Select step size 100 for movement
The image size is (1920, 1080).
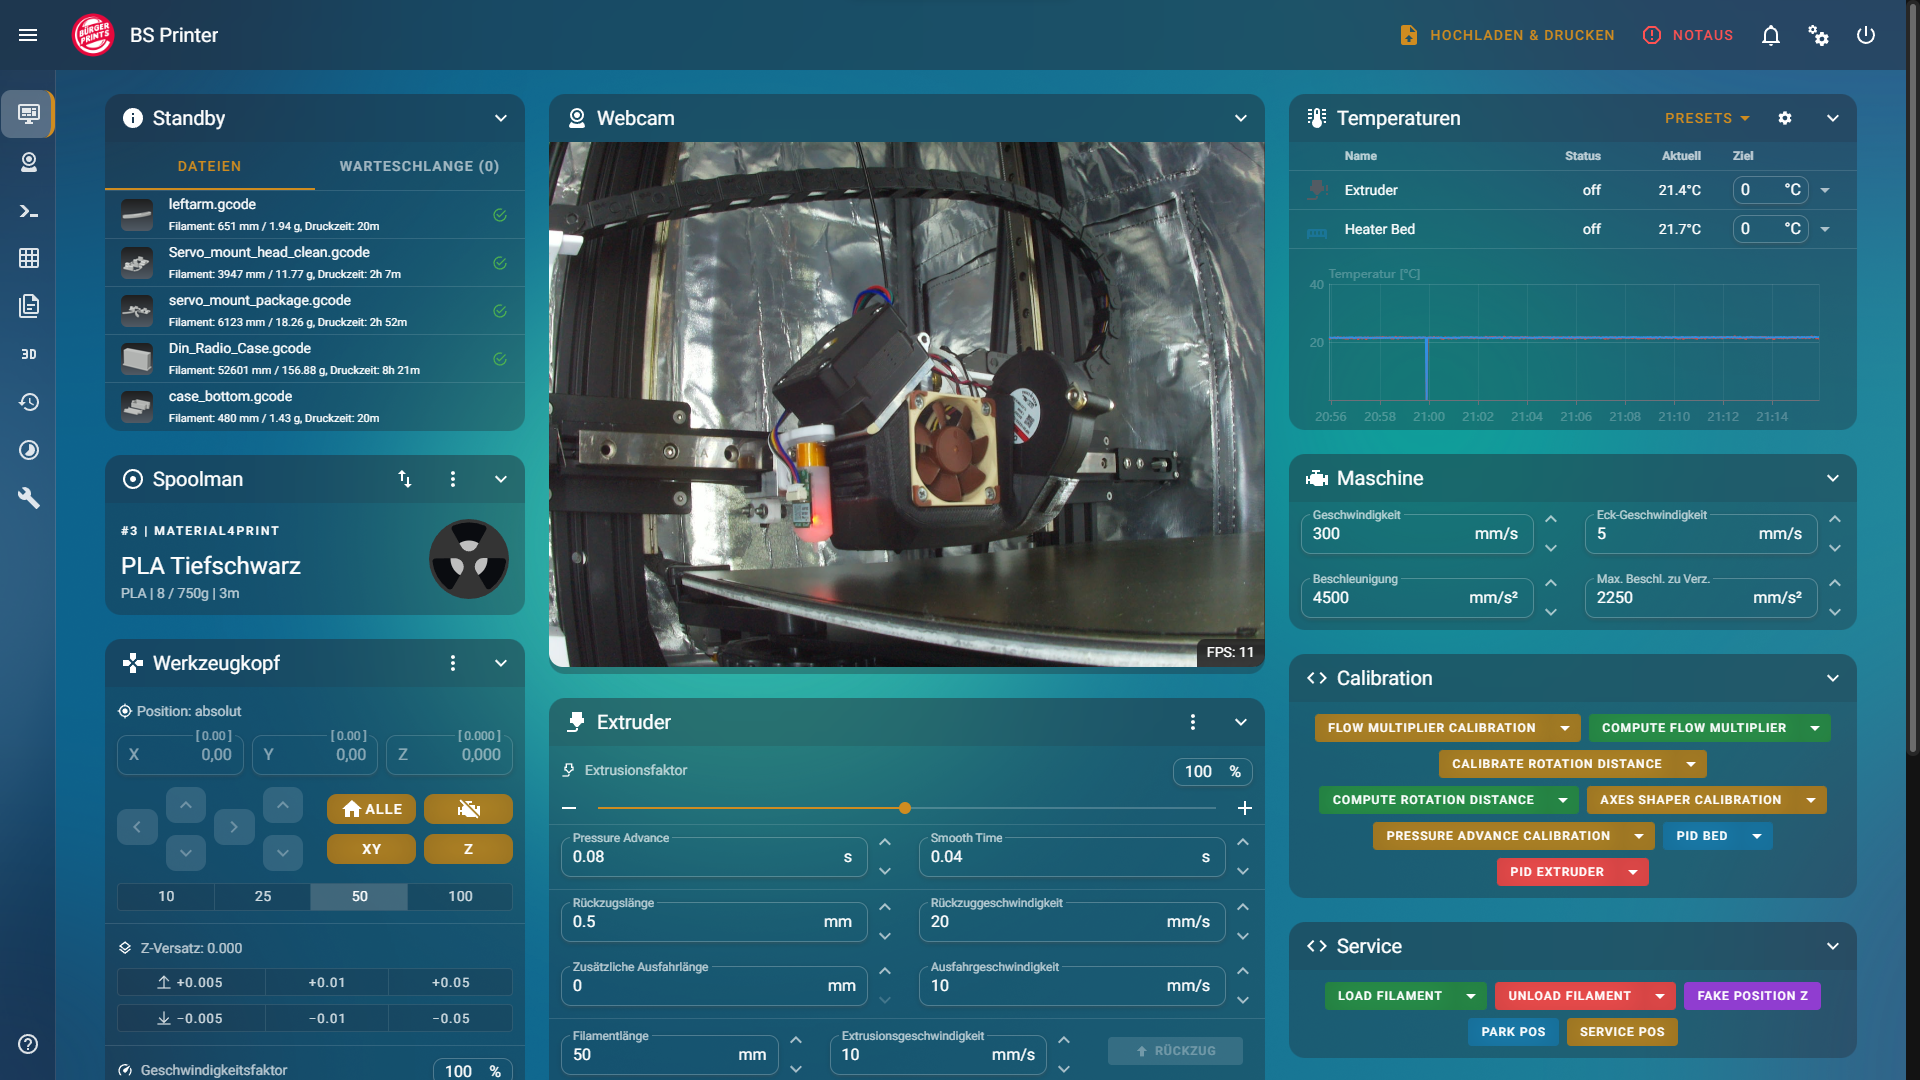pos(459,896)
